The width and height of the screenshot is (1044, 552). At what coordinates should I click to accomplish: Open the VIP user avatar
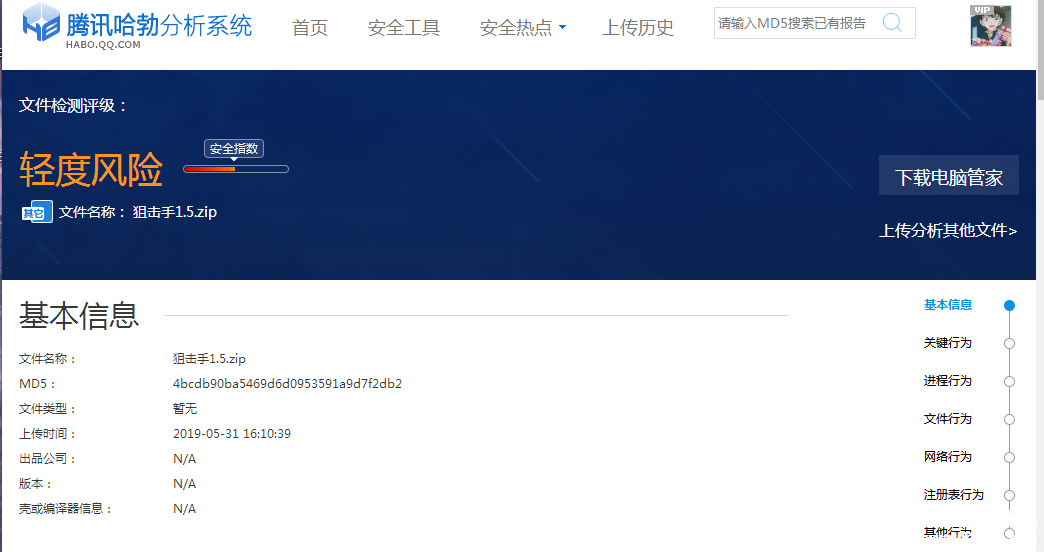(x=990, y=25)
